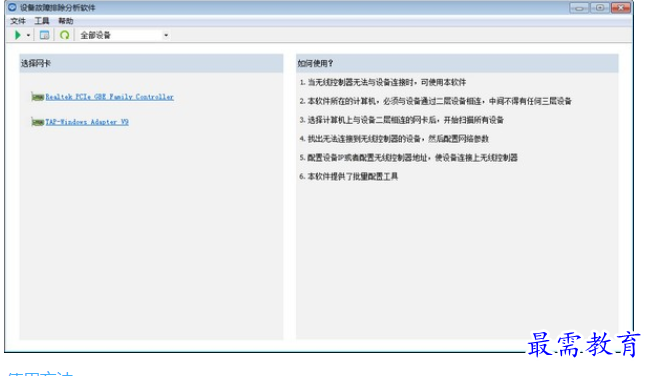Open dropdown arrow beside play button
The width and height of the screenshot is (649, 376).
pos(28,36)
